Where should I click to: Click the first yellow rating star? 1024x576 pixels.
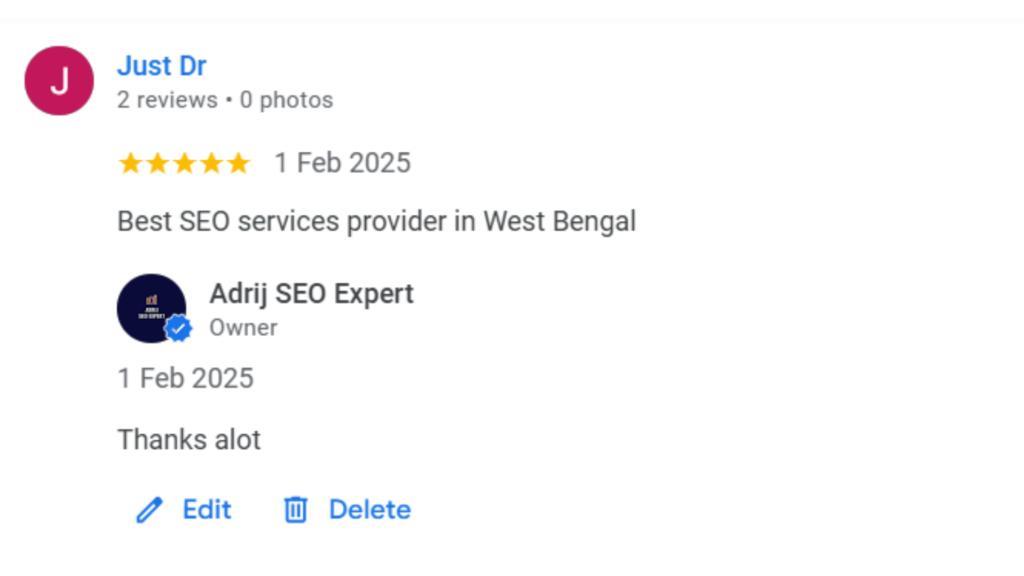(x=130, y=163)
